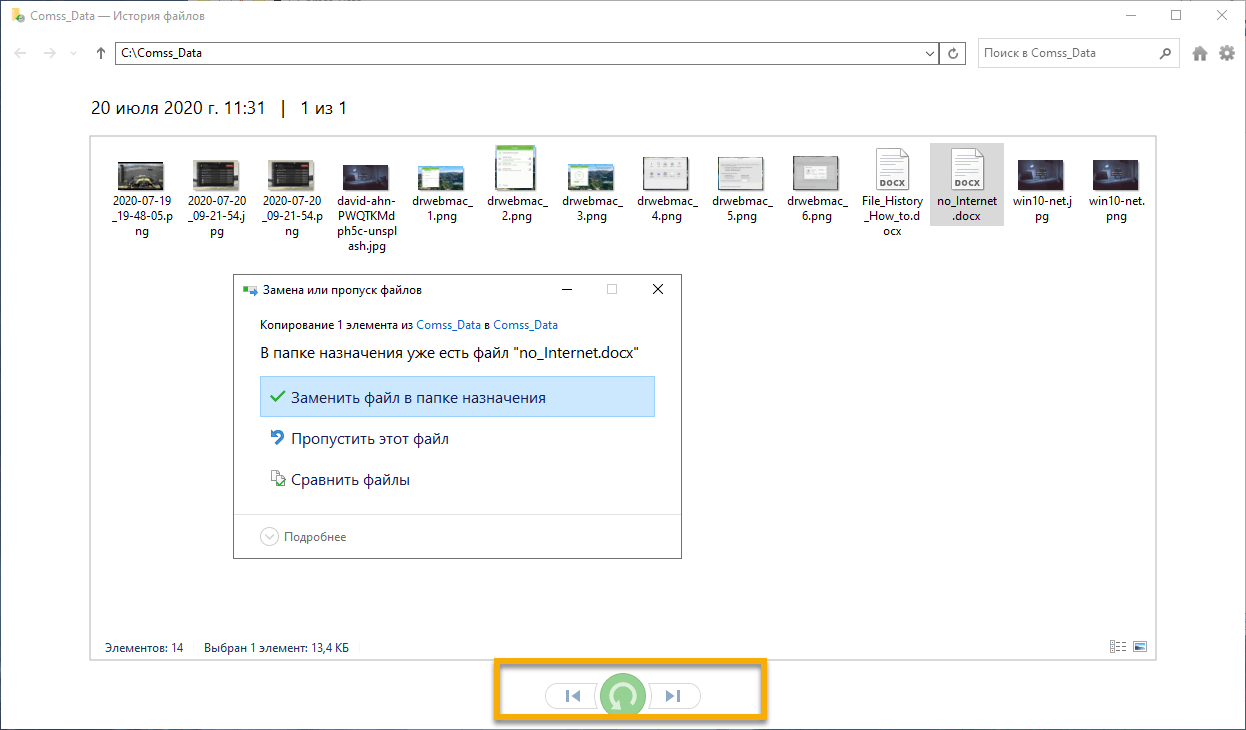The image size is (1246, 730).
Task: Select file drwebmac_4.png
Action: click(x=667, y=186)
